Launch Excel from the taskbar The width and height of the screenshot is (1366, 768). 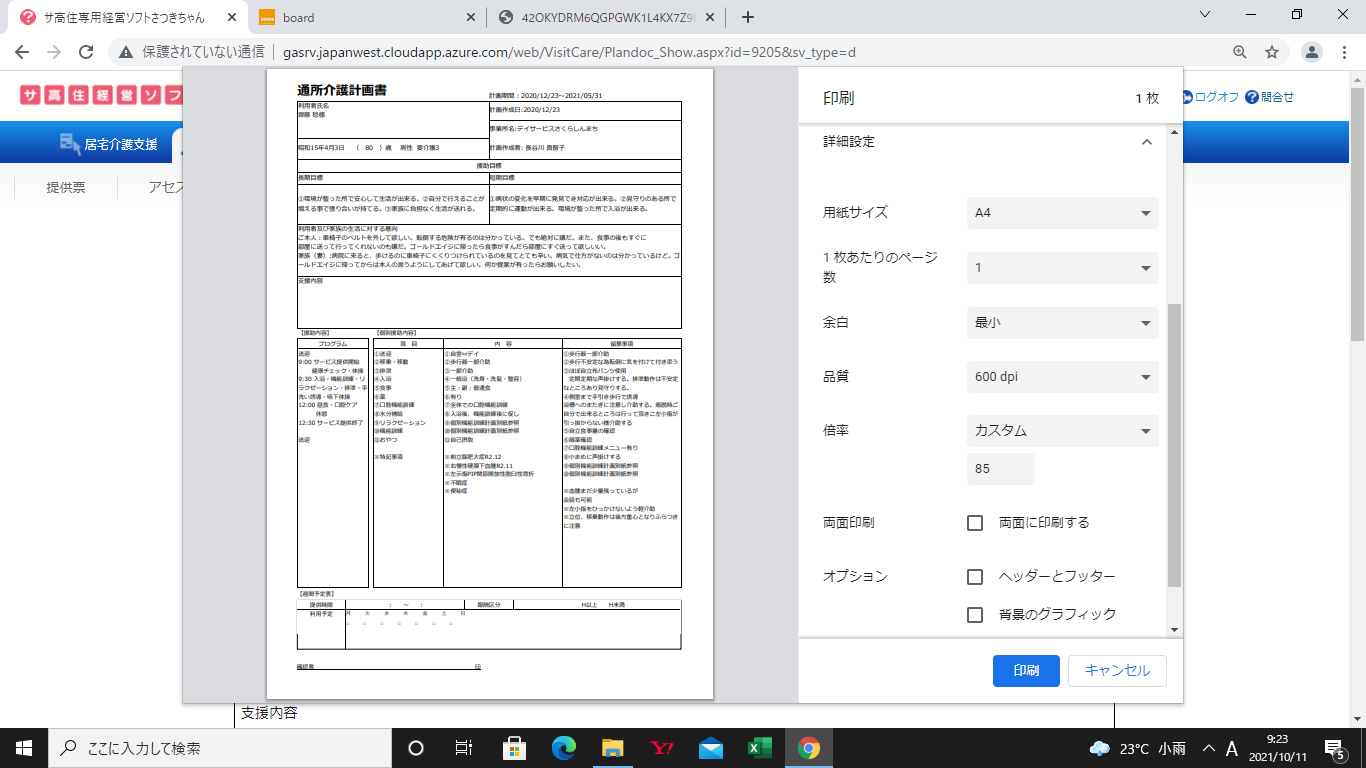(760, 748)
